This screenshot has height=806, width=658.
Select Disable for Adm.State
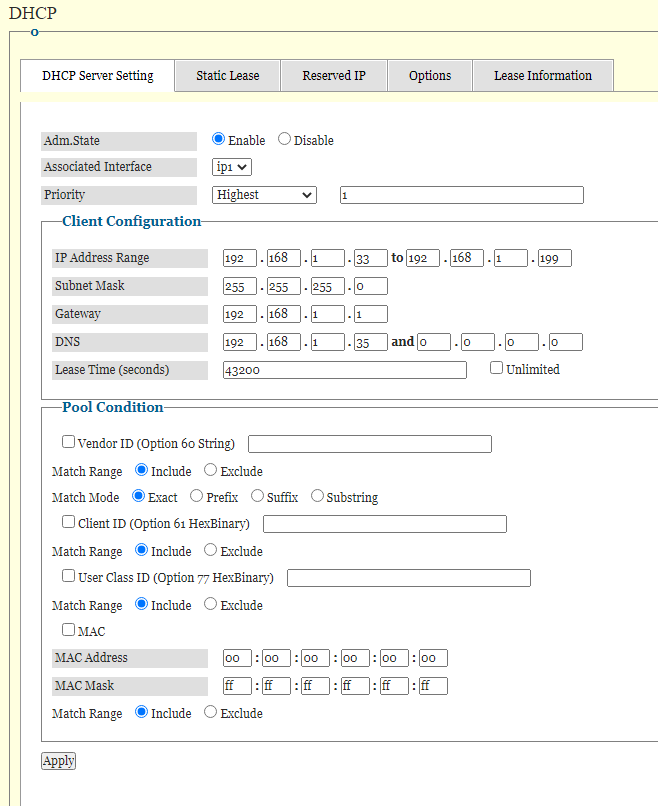tap(284, 139)
